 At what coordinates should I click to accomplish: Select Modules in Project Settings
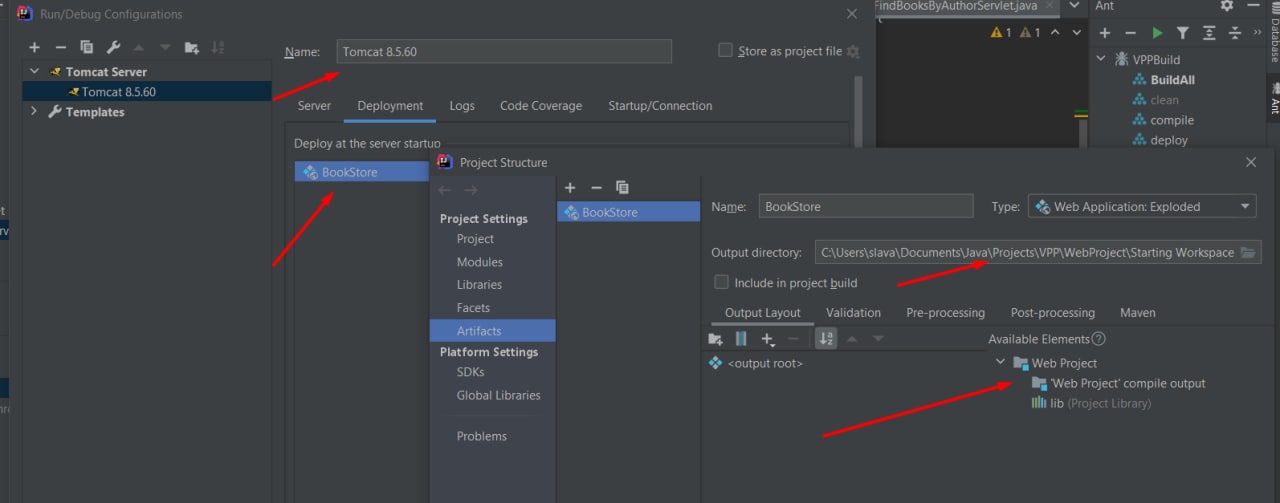480,262
